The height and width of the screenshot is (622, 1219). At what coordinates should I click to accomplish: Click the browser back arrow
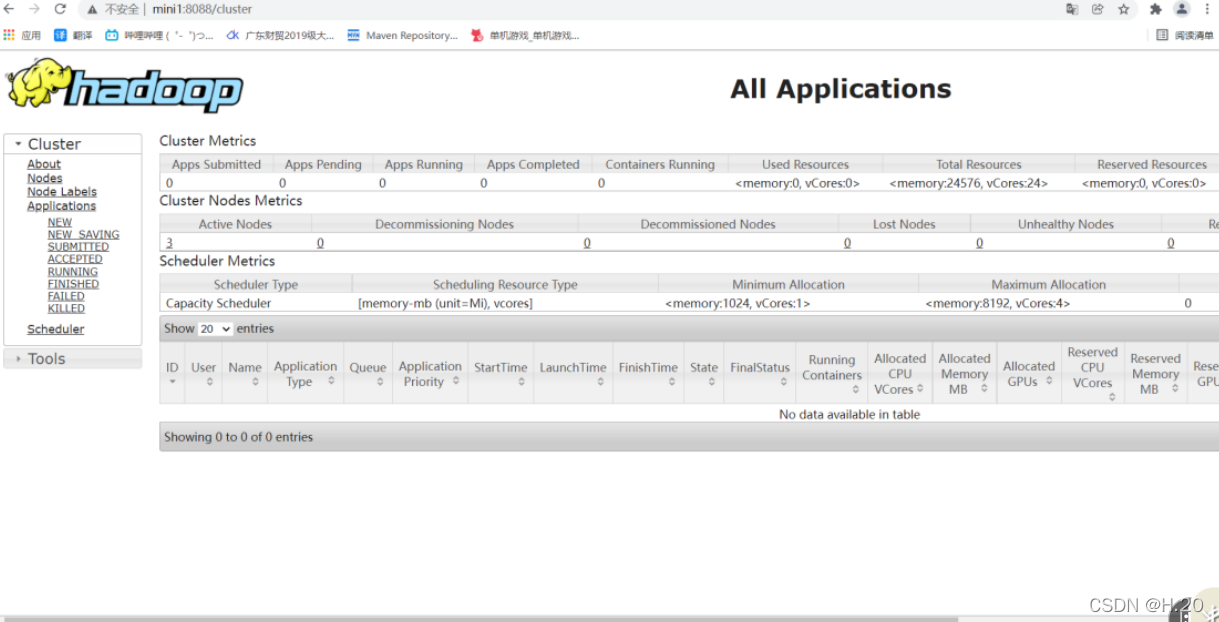[10, 9]
